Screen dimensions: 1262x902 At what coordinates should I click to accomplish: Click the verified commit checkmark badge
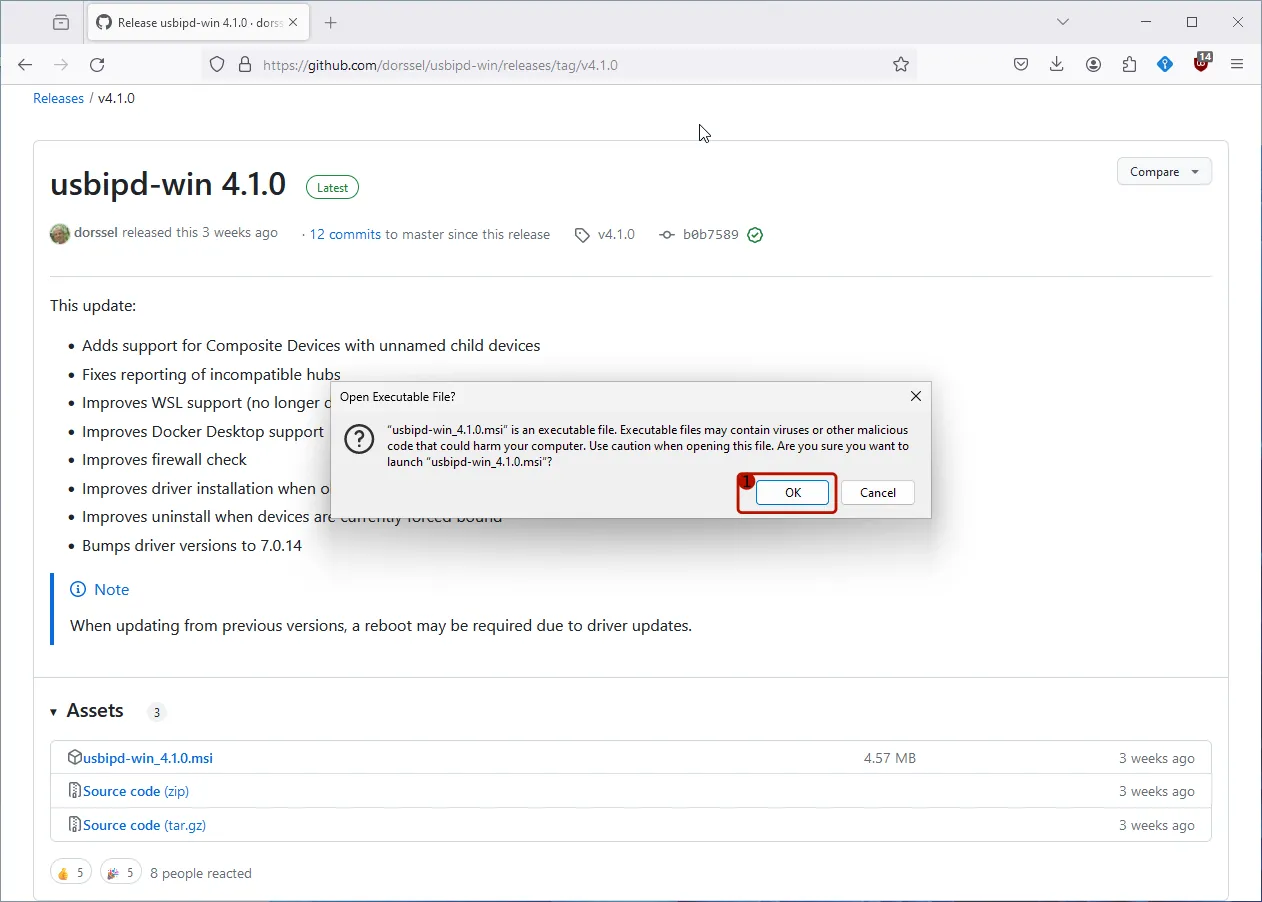pos(755,234)
